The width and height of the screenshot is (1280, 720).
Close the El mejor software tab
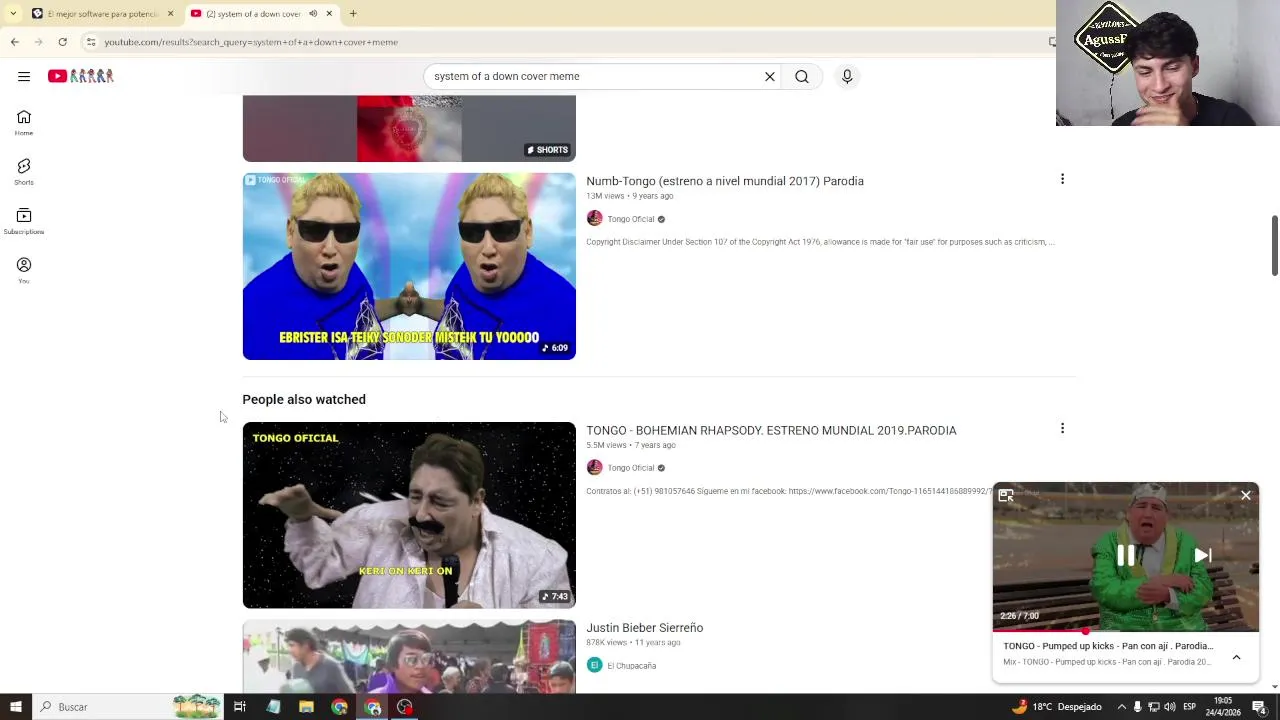(170, 14)
